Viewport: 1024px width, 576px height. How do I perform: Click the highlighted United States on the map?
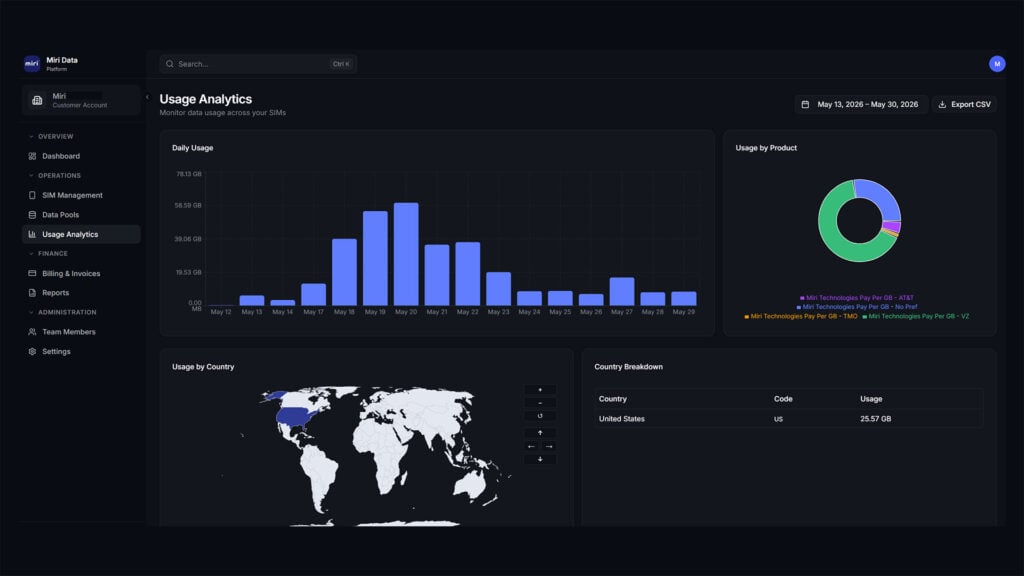[x=293, y=416]
